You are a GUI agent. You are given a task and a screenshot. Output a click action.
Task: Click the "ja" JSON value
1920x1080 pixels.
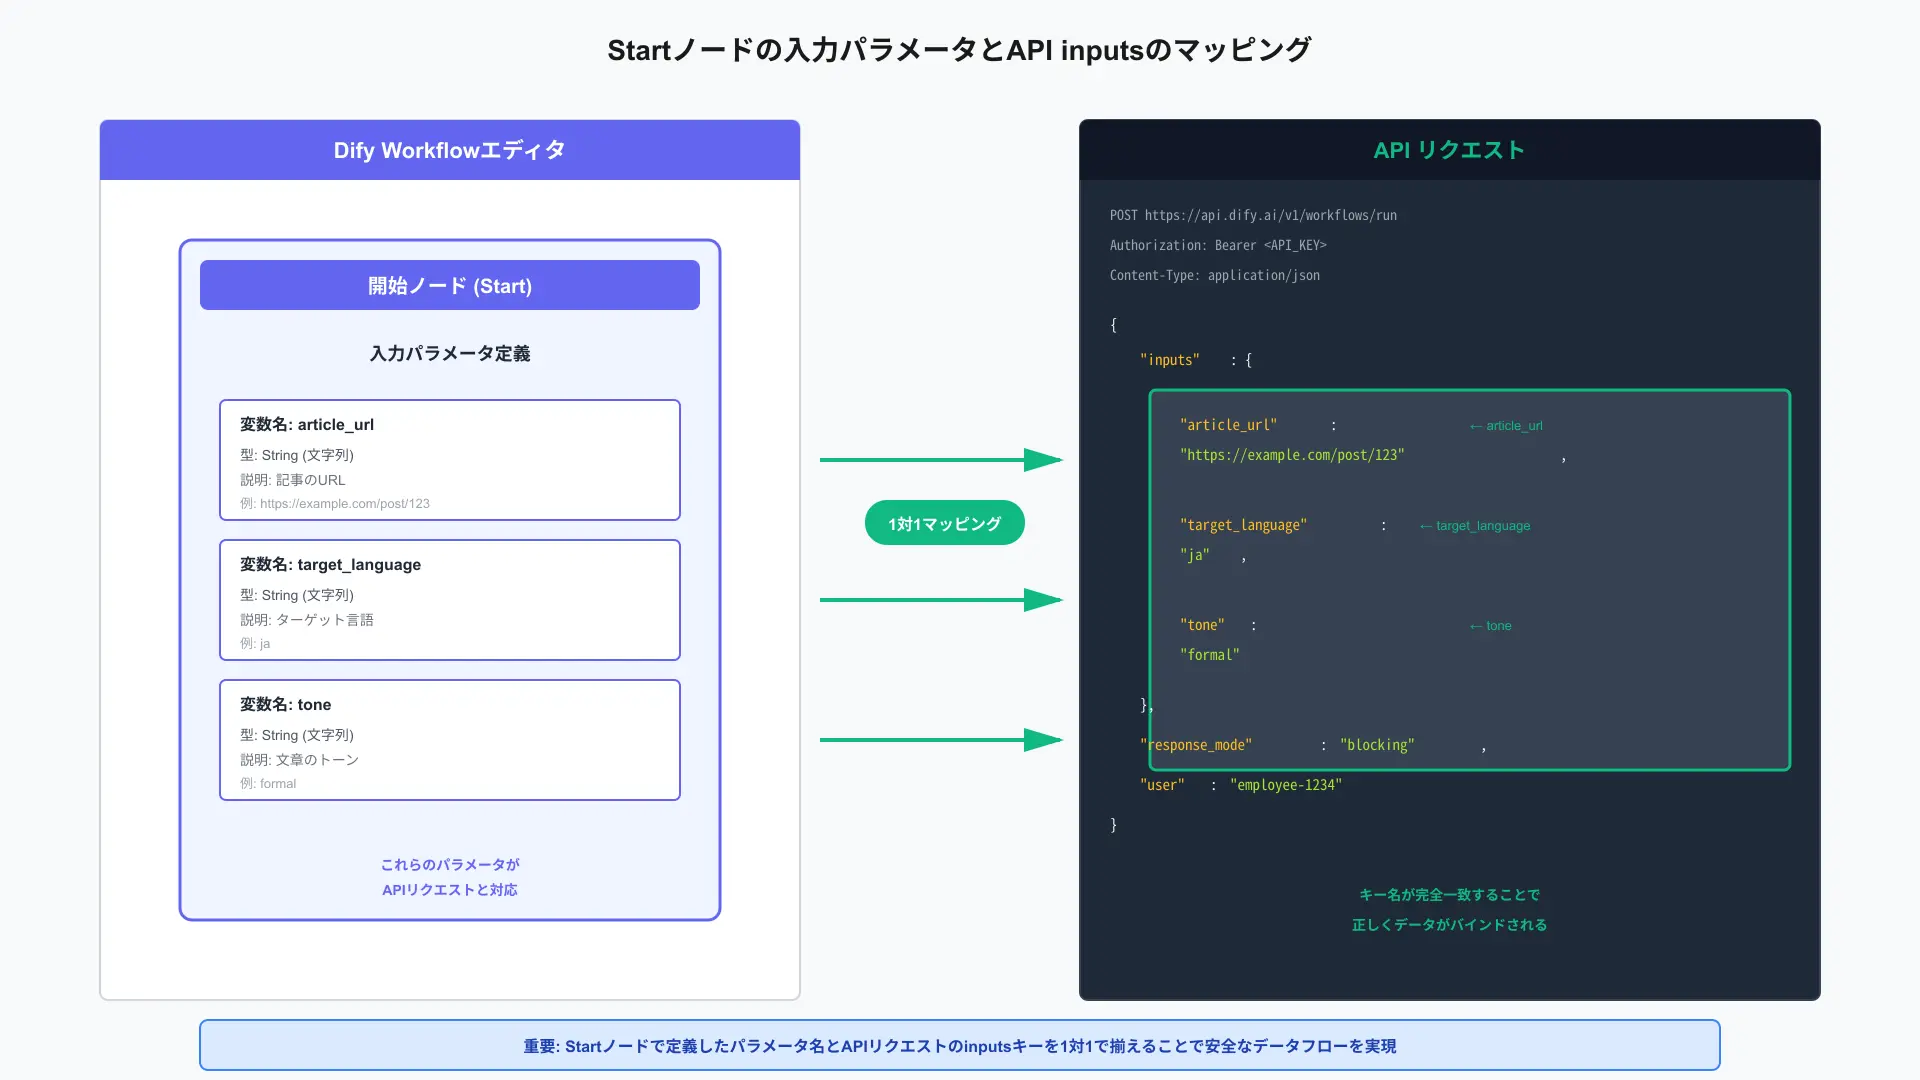pyautogui.click(x=1195, y=555)
